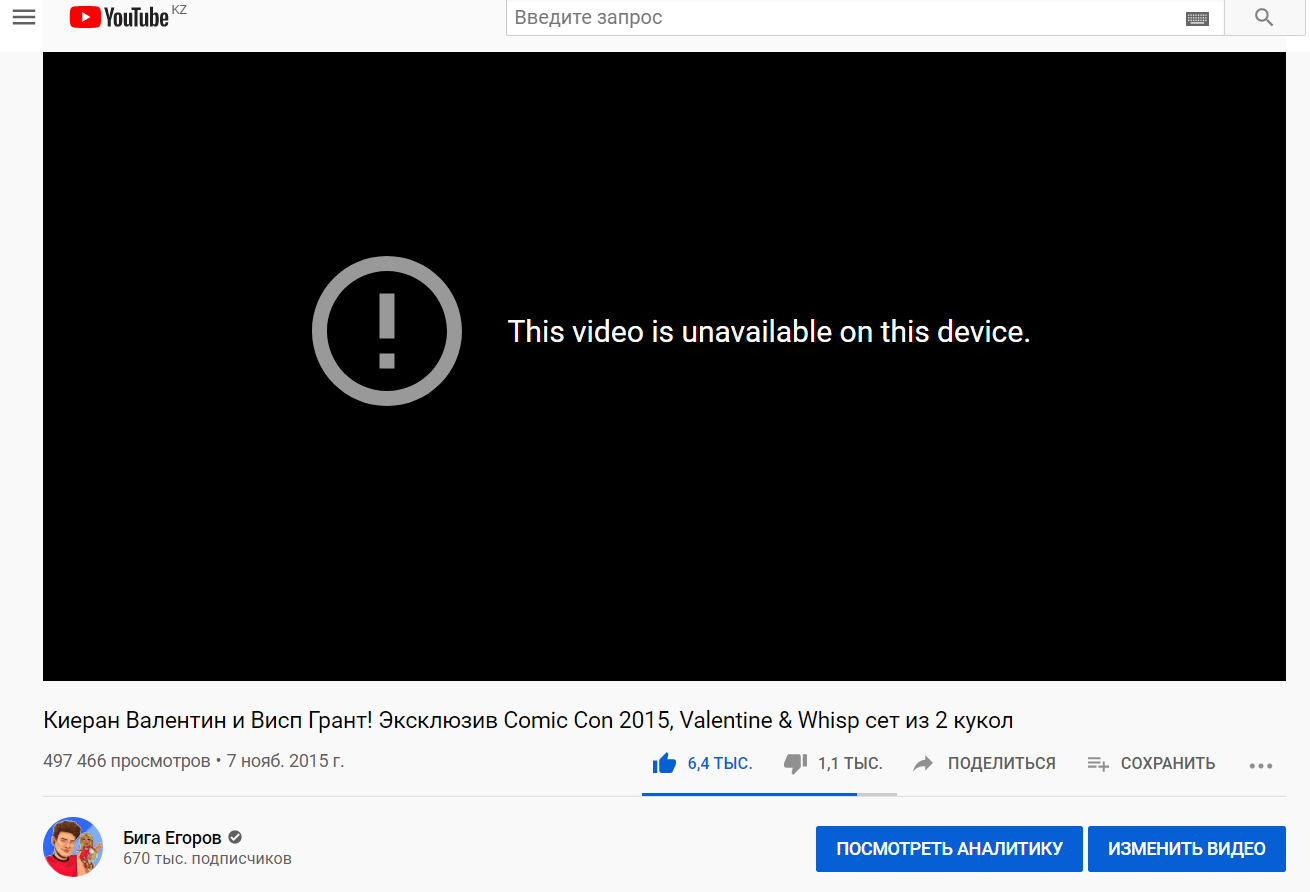1310x892 pixels.
Task: Open the Бига Егоров channel name link
Action: 172,838
